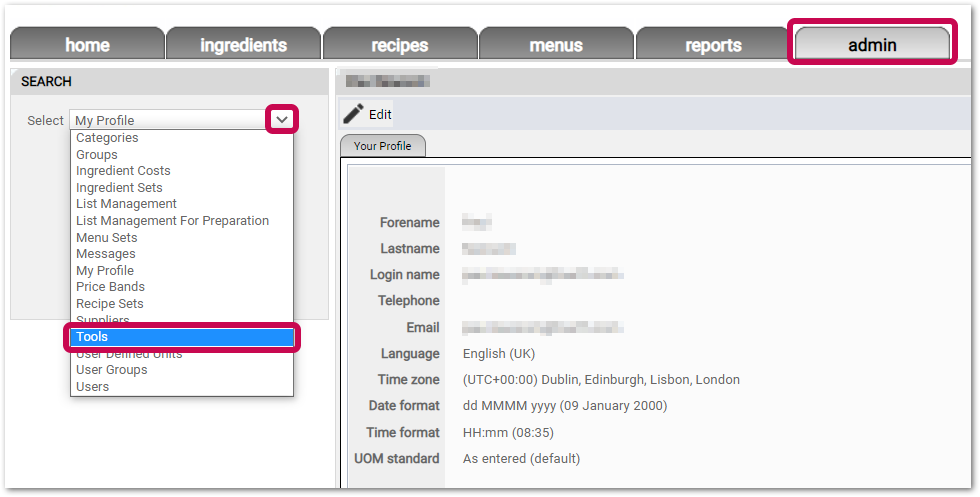Click the Login name label
The image size is (980, 497).
(x=404, y=275)
